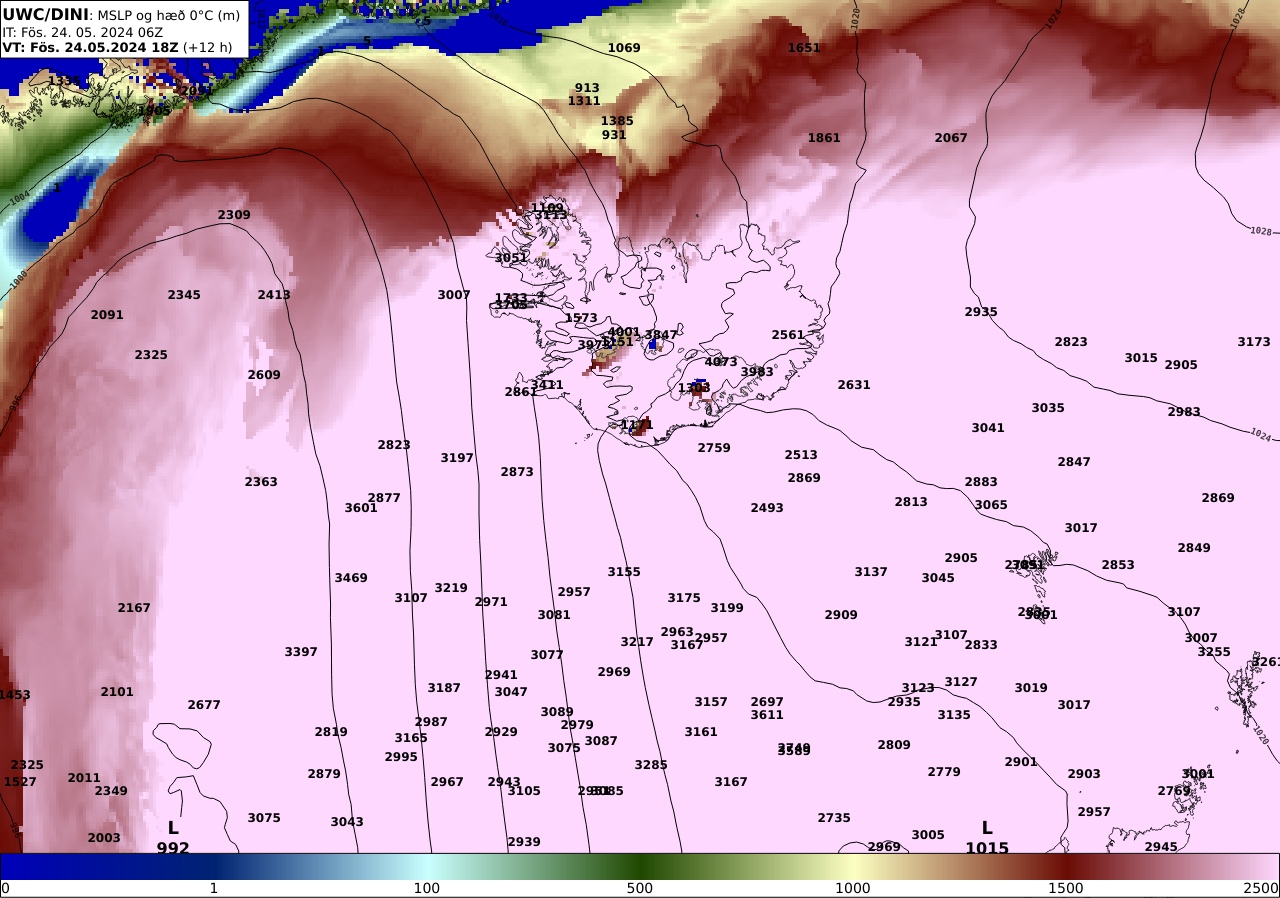This screenshot has width=1280, height=898.
Task: Click the colorbar tick label 500
Action: click(x=640, y=888)
